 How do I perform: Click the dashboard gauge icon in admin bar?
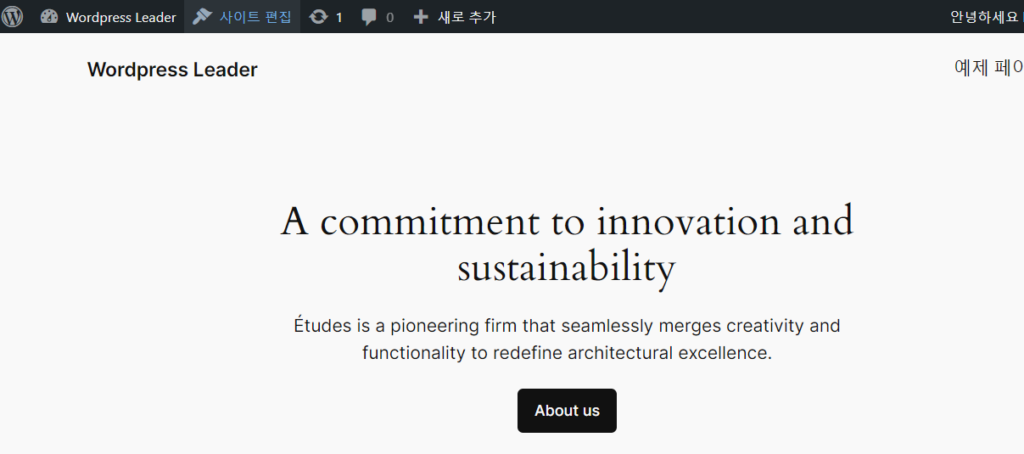pyautogui.click(x=49, y=17)
